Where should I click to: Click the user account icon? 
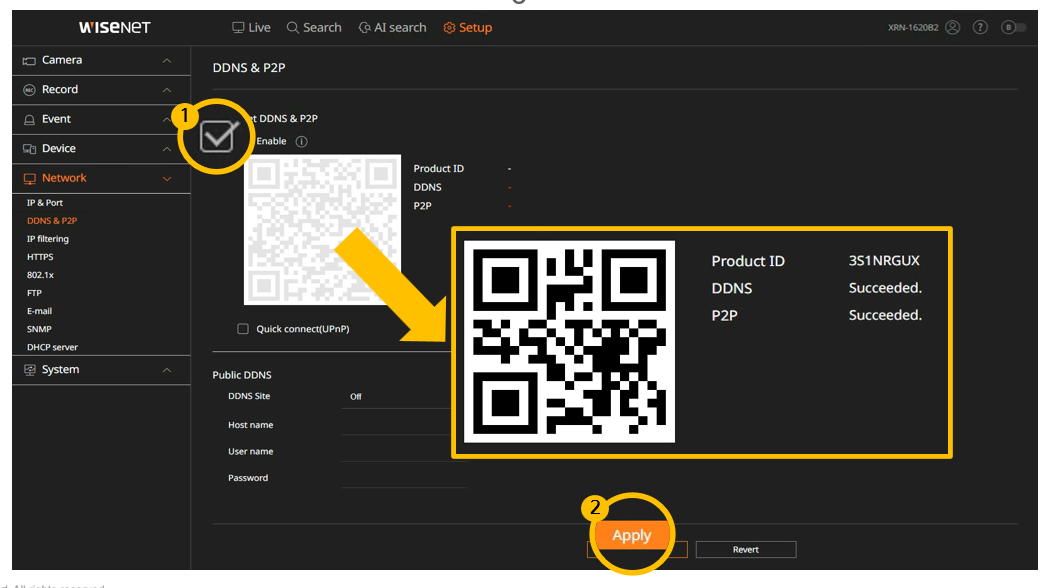[952, 28]
